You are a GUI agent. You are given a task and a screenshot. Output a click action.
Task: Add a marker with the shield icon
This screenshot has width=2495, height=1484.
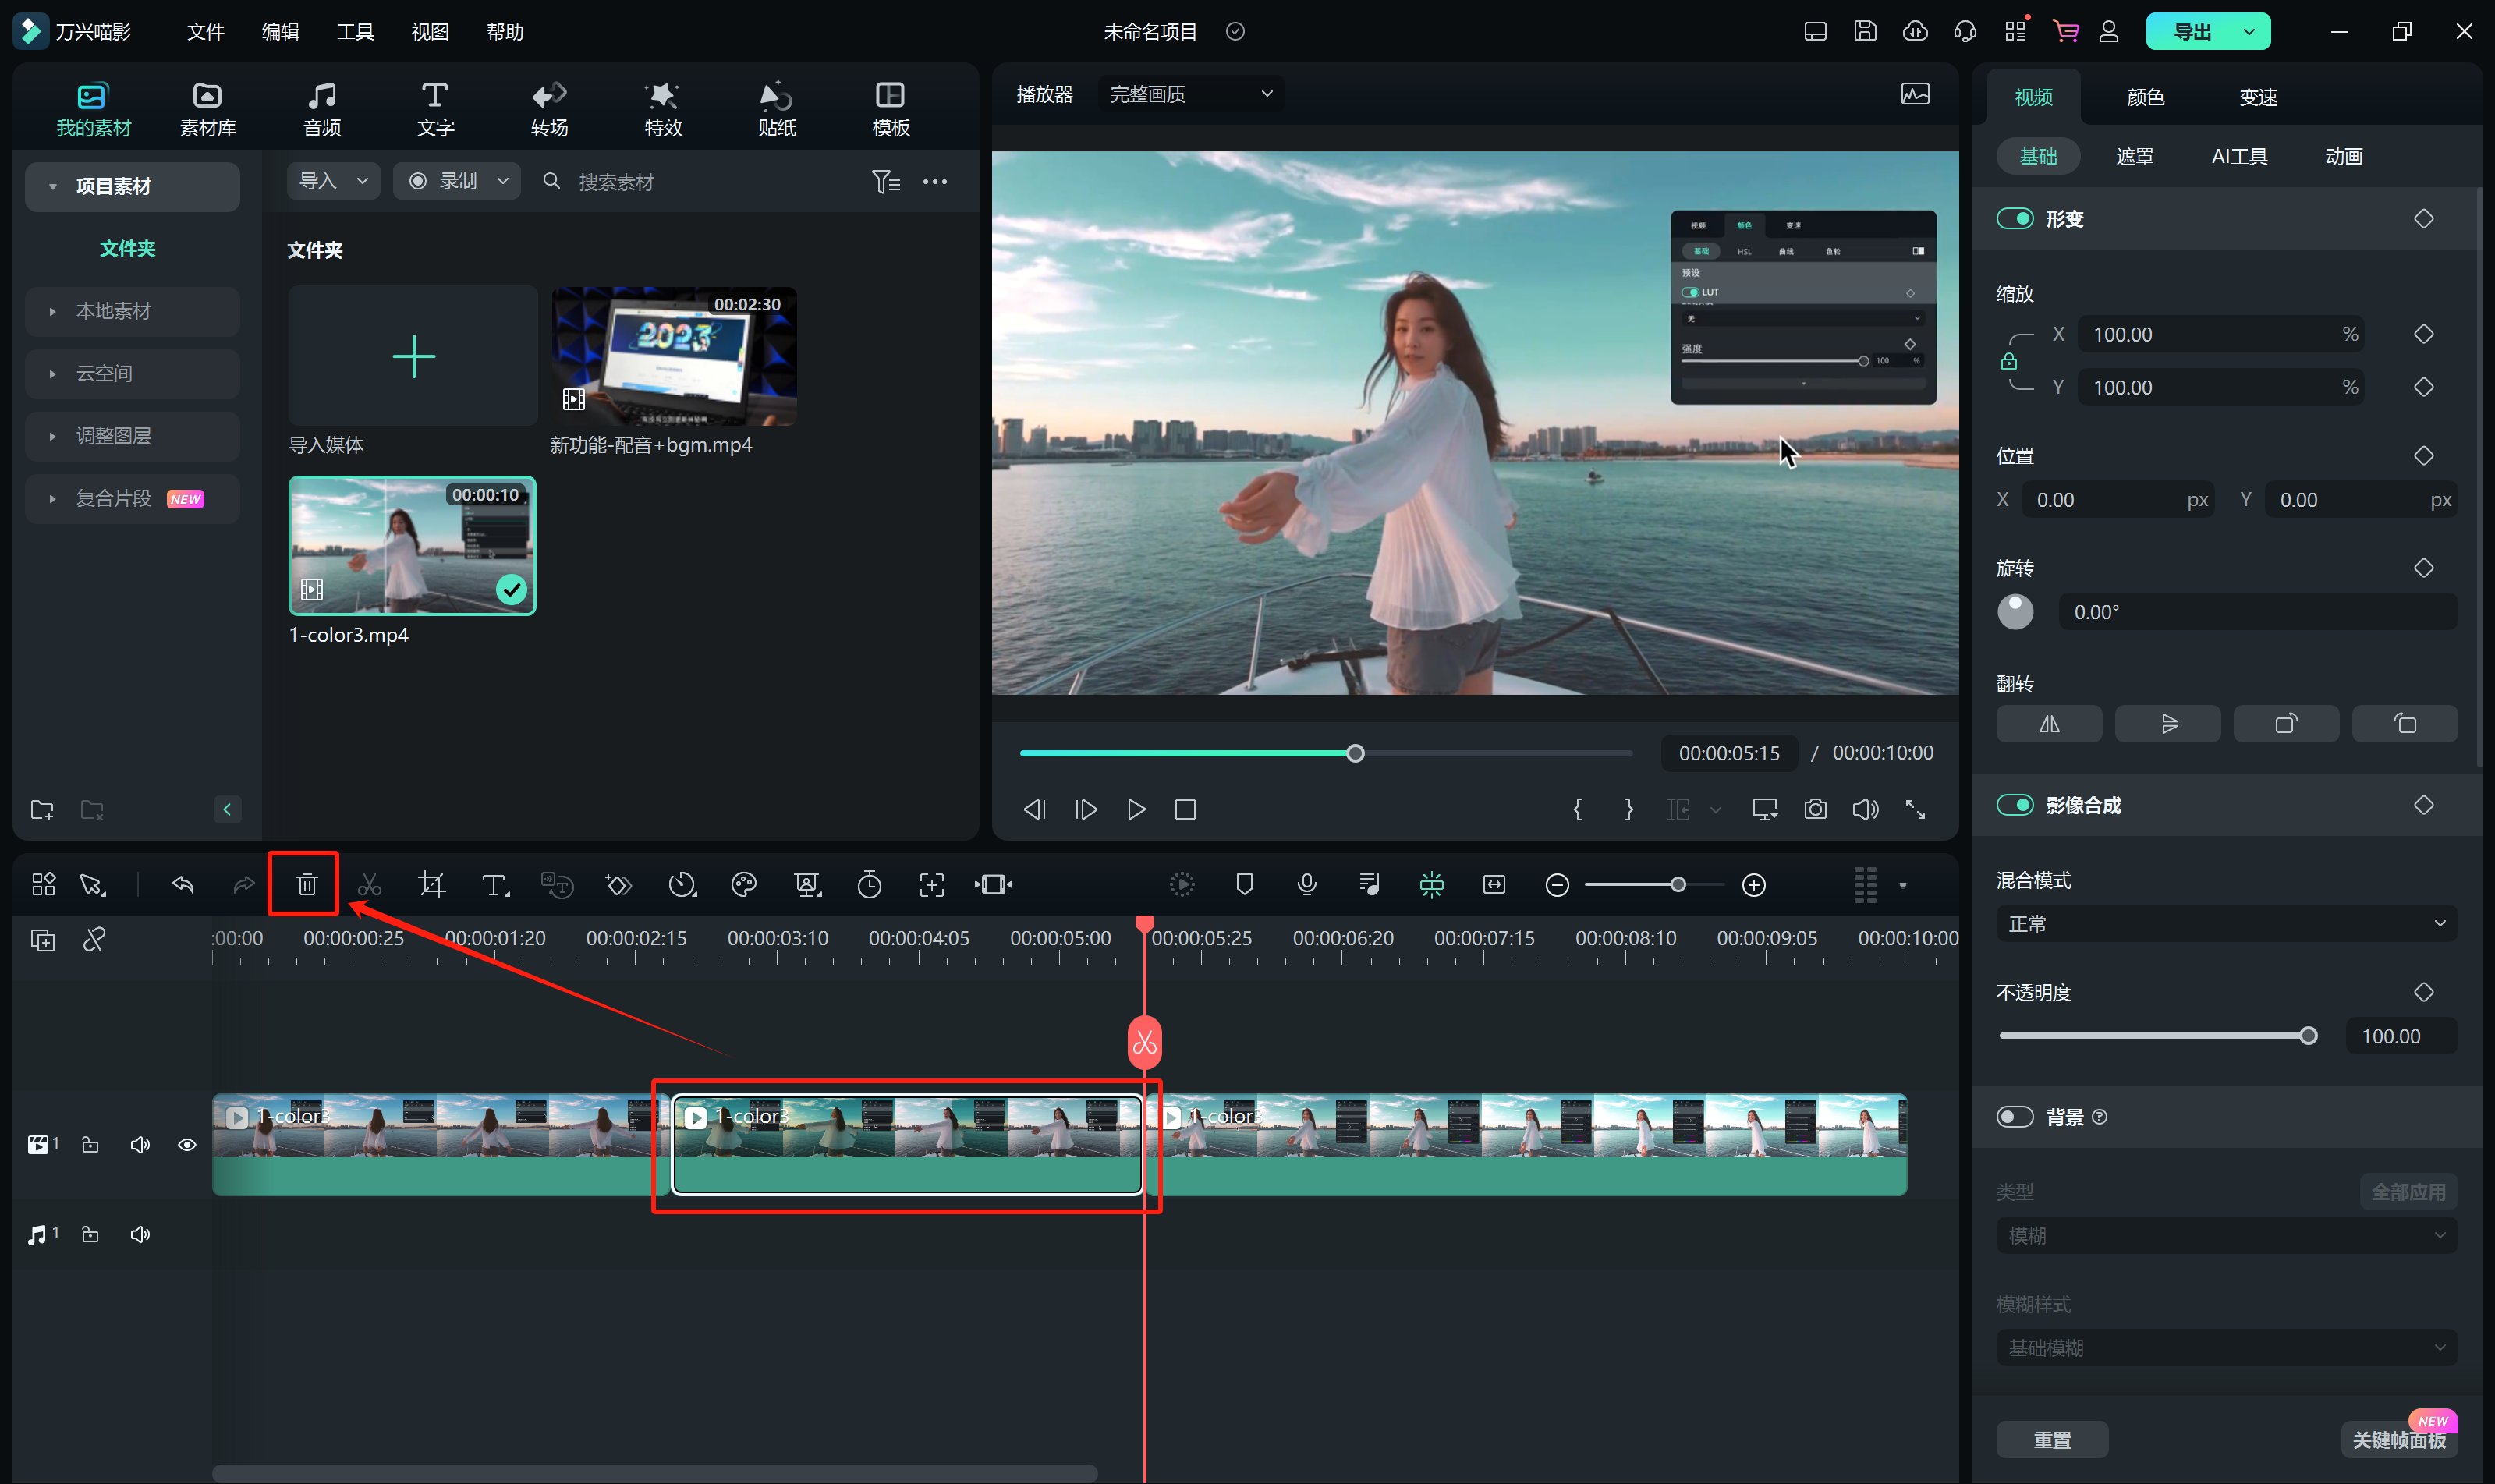pyautogui.click(x=1244, y=885)
